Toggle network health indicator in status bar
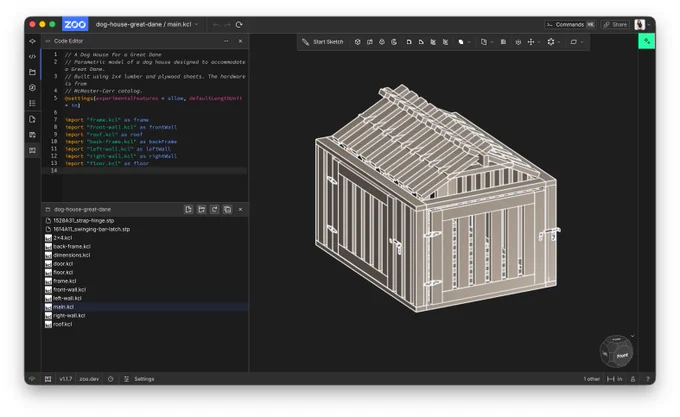The height and width of the screenshot is (417, 680). click(x=32, y=379)
